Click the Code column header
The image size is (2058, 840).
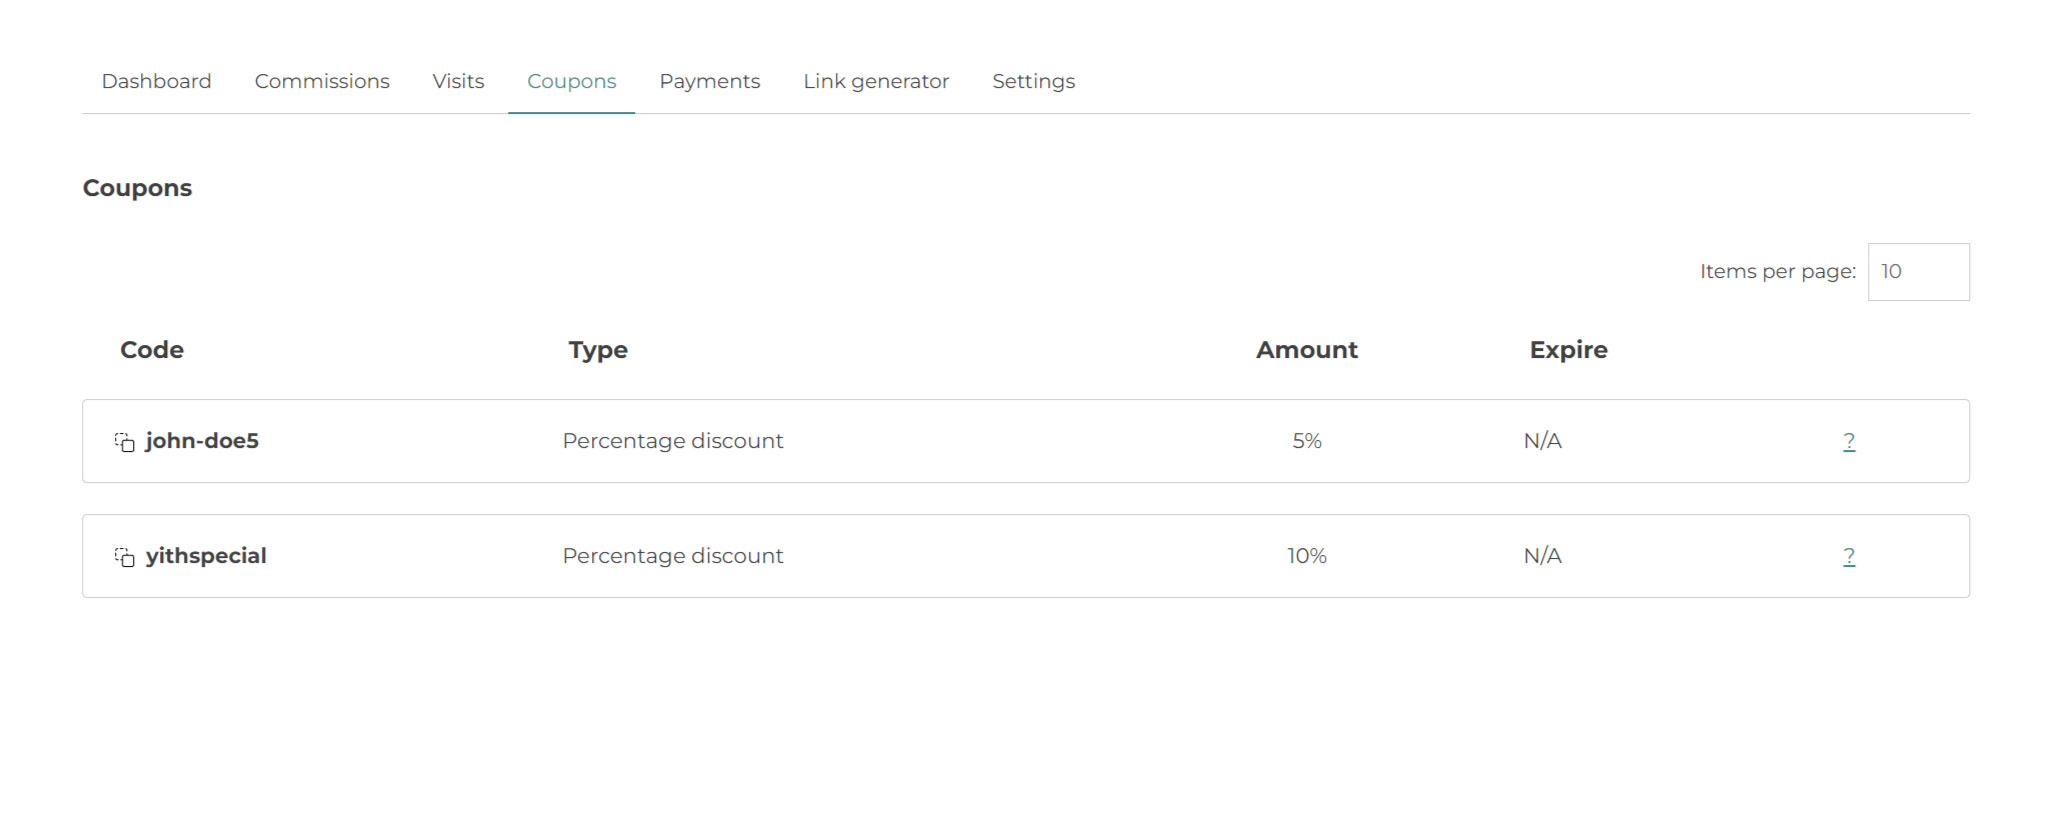(x=152, y=350)
